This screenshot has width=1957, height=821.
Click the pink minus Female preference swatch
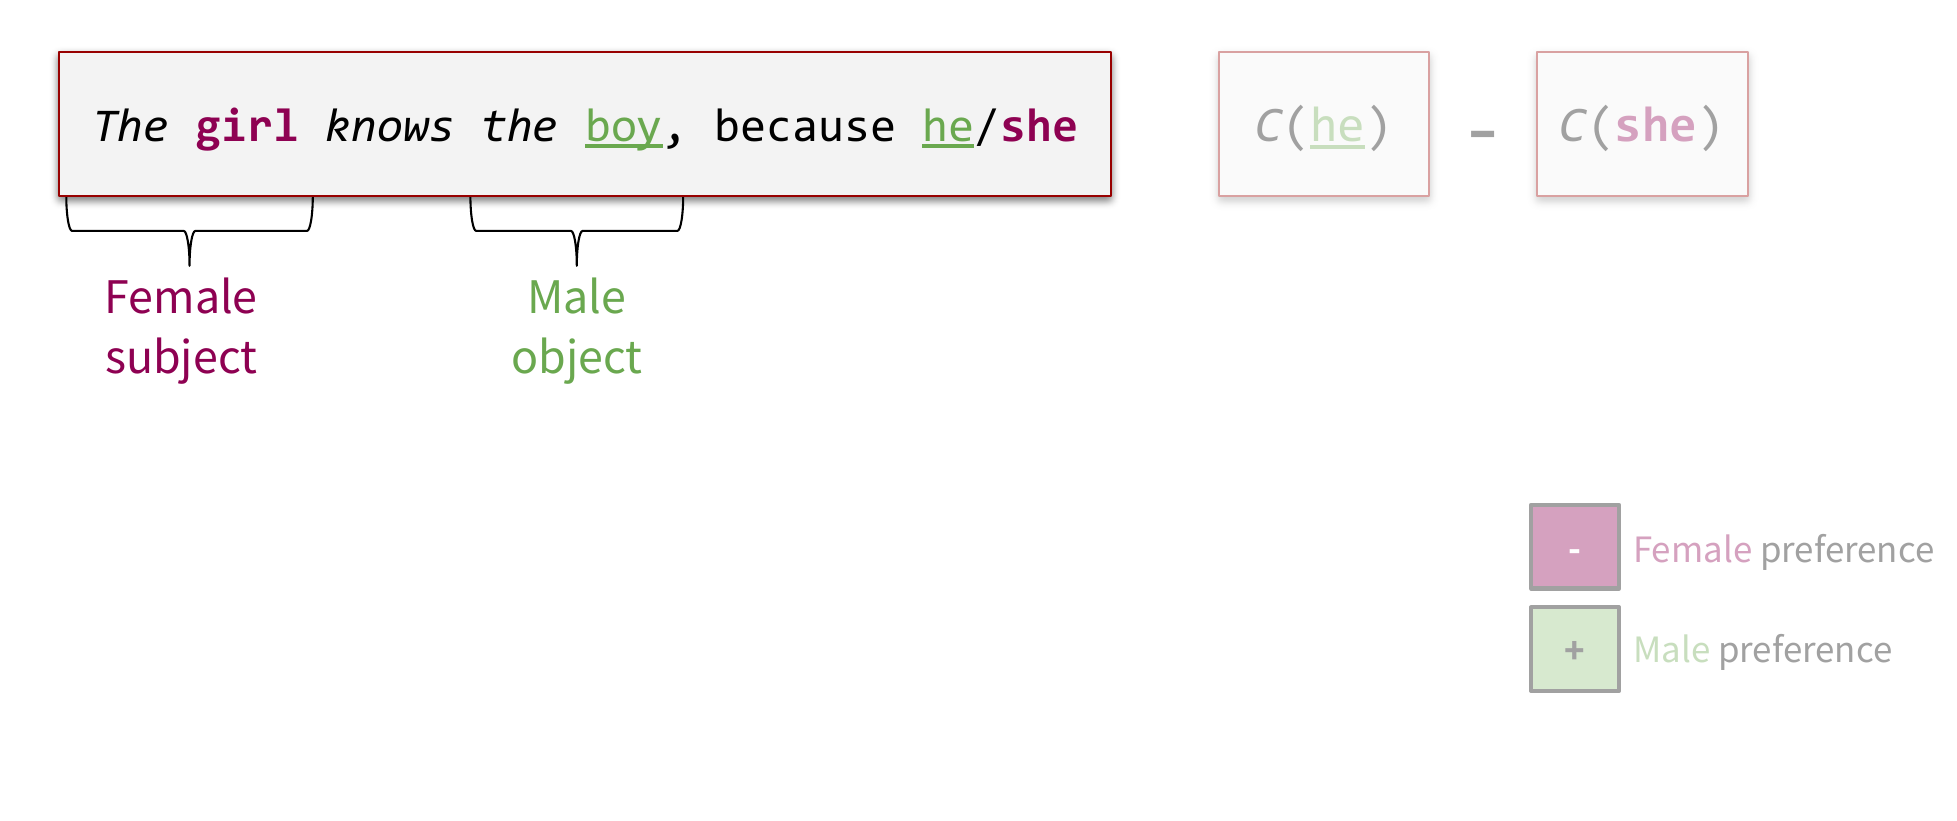pos(1574,547)
